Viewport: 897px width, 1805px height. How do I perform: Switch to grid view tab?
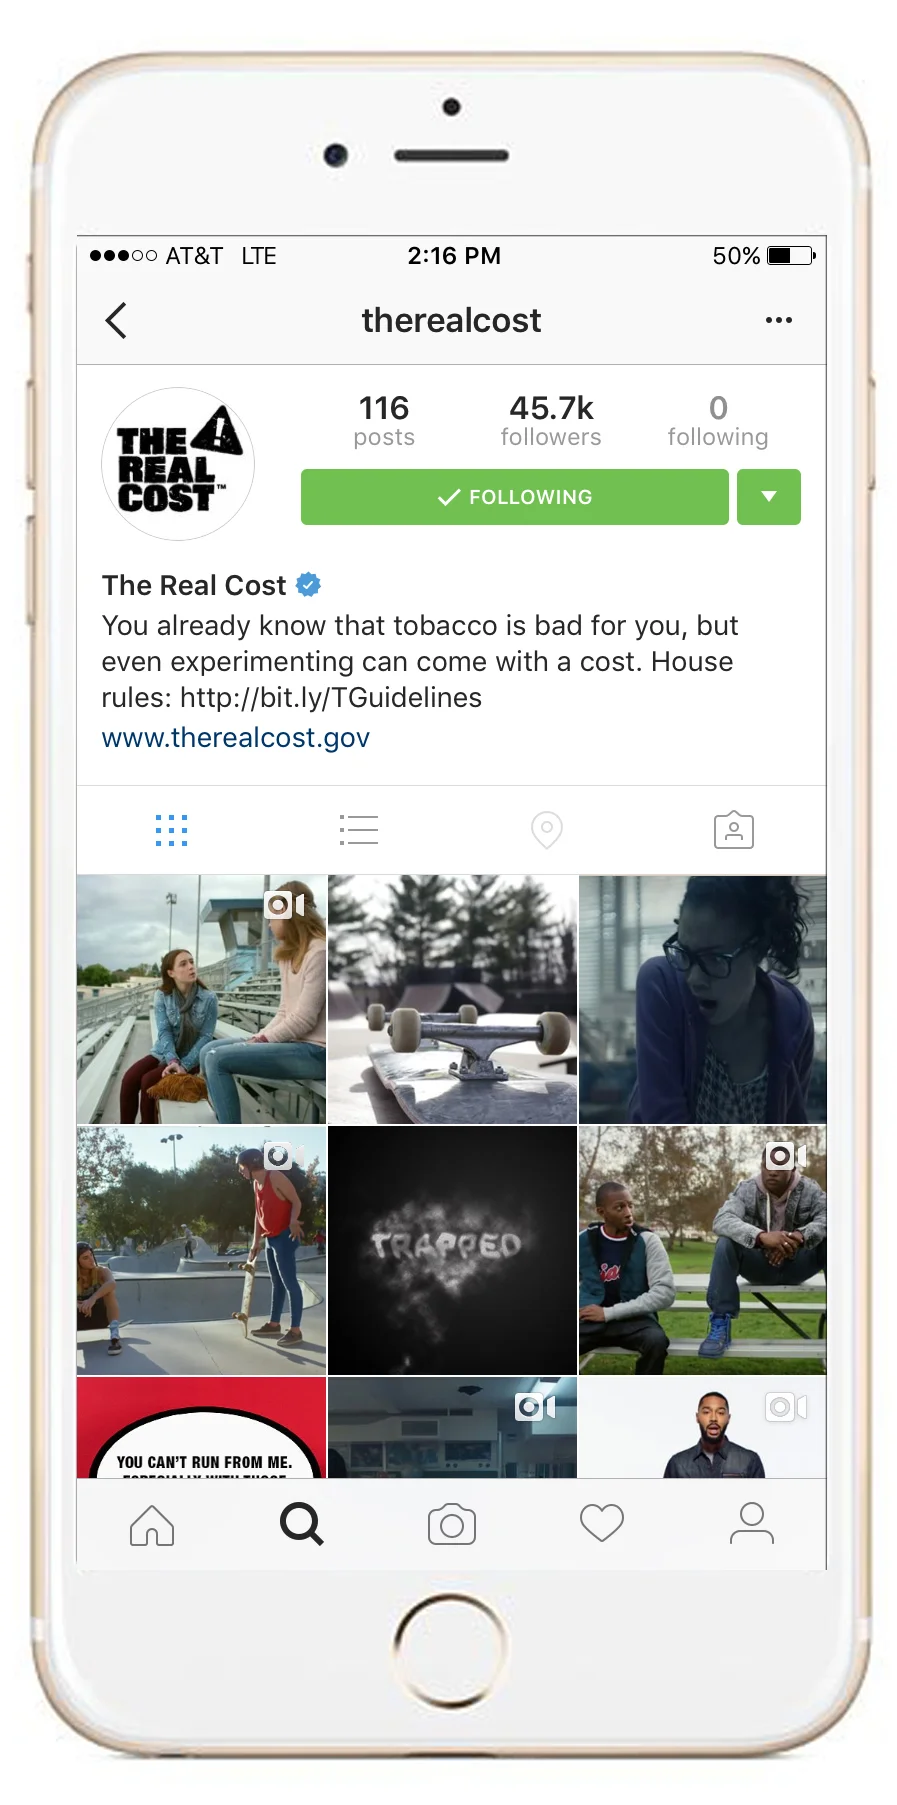pos(172,830)
